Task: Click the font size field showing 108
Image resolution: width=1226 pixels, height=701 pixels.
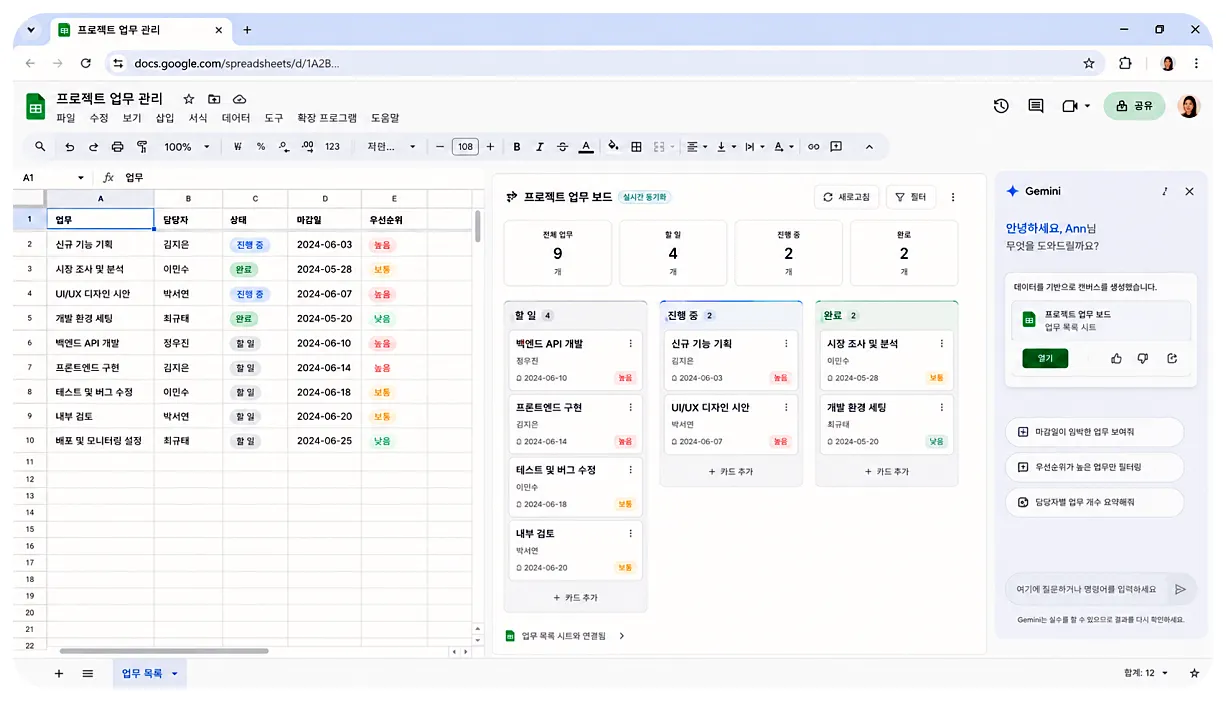Action: (x=465, y=147)
